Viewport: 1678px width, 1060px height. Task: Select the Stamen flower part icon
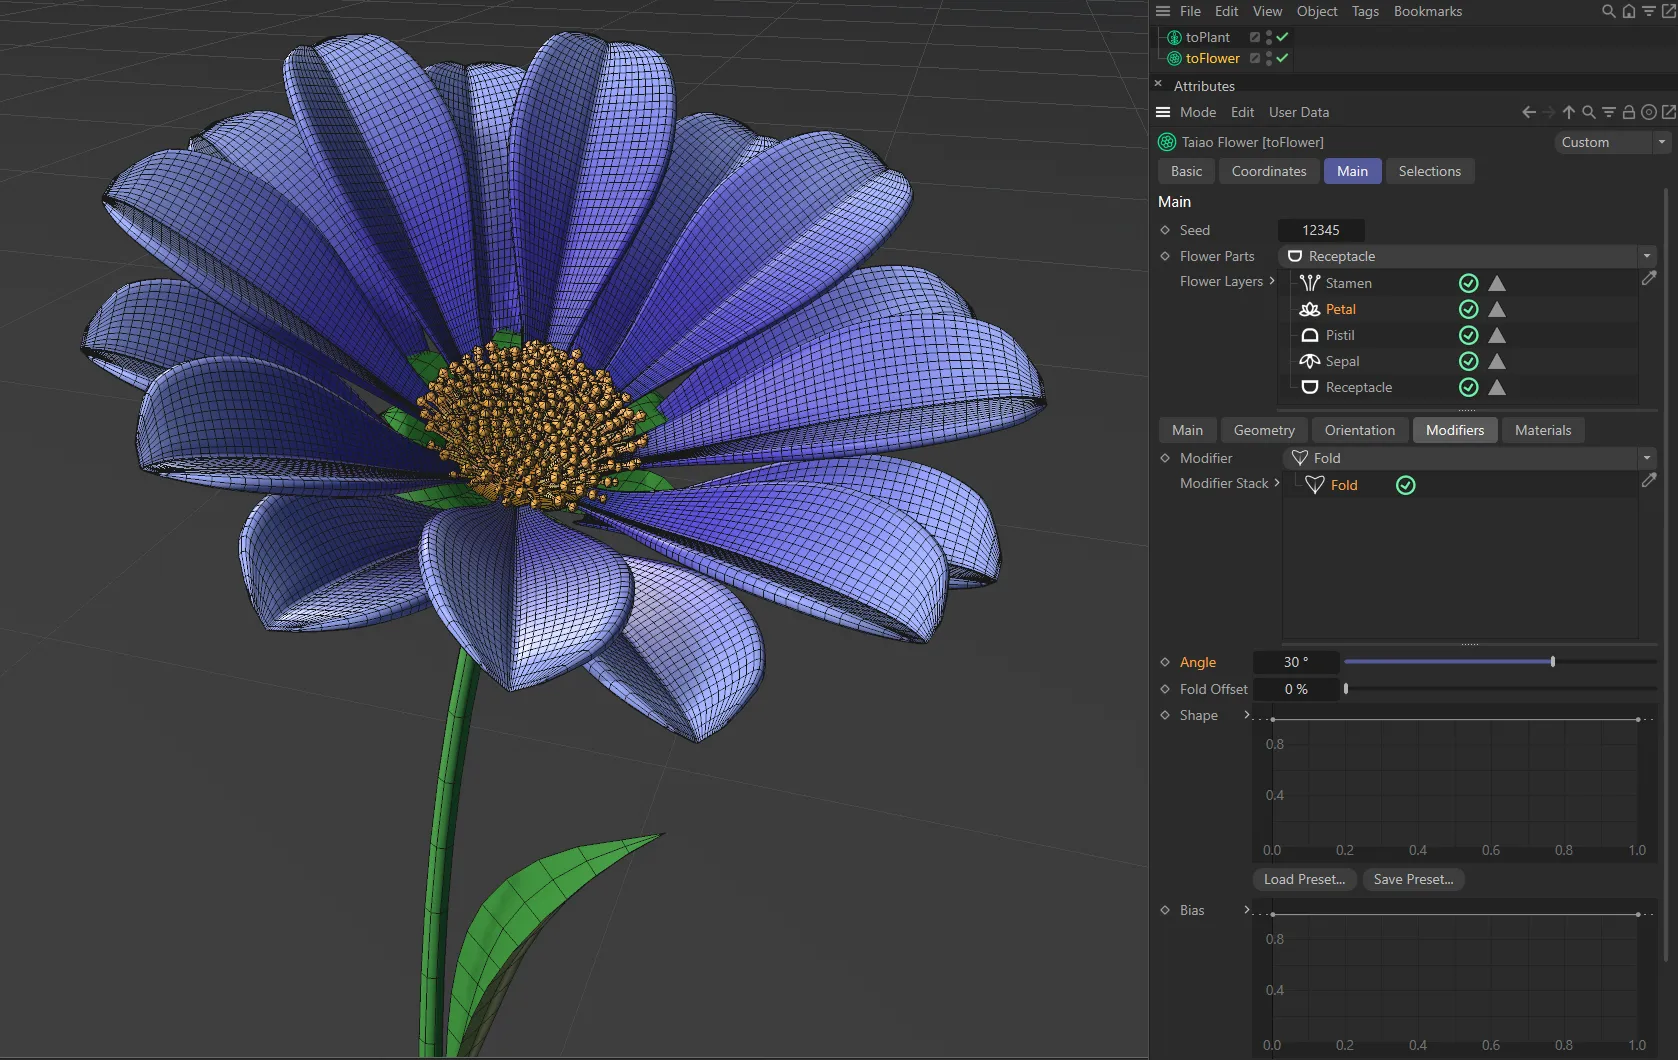(x=1310, y=283)
